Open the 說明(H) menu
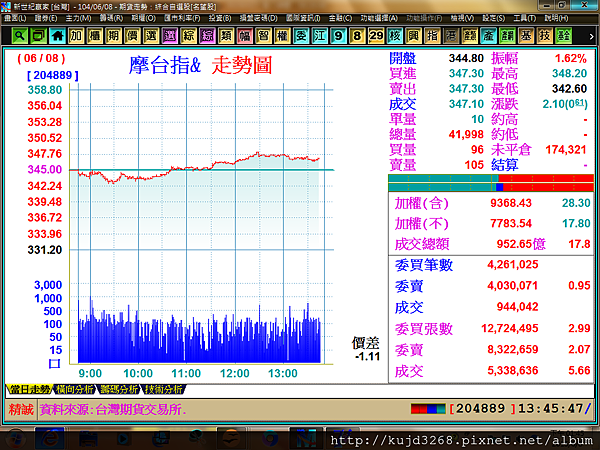This screenshot has width=600, height=450. tap(556, 18)
